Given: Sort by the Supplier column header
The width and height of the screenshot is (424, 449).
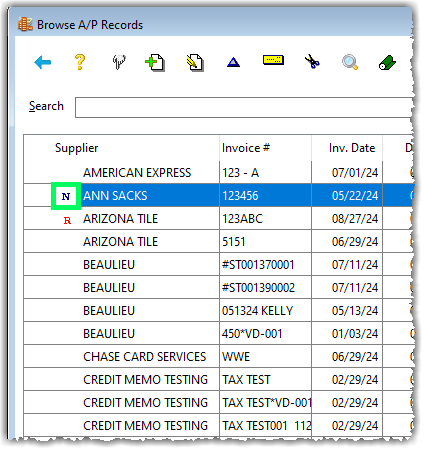Looking at the screenshot, I should coord(77,148).
